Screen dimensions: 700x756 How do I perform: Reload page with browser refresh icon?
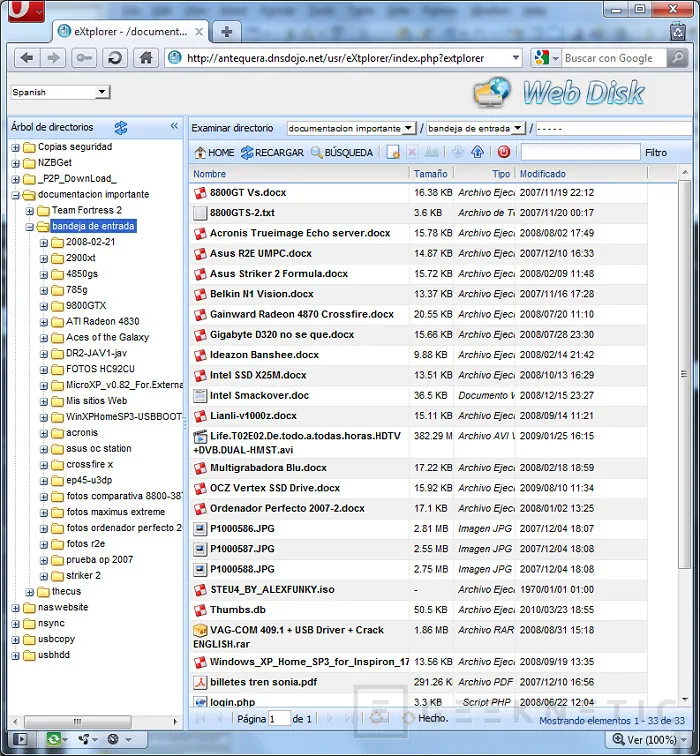[115, 58]
